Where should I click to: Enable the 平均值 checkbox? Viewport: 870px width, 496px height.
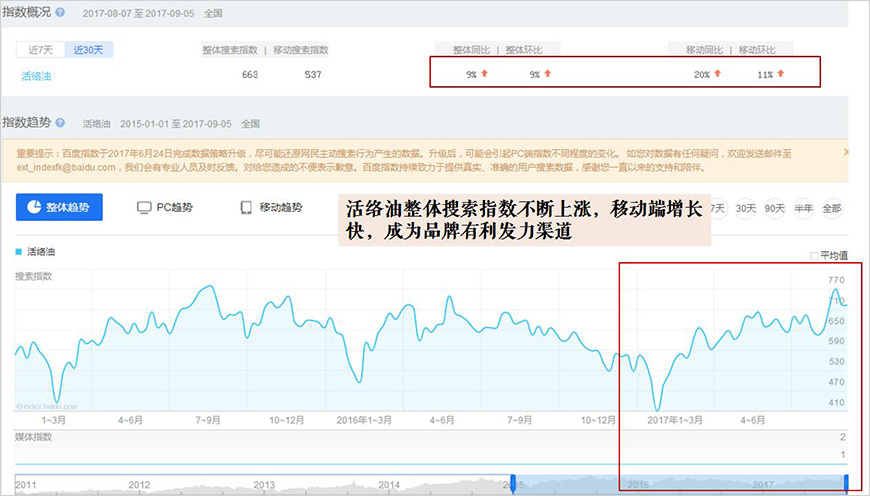[813, 256]
